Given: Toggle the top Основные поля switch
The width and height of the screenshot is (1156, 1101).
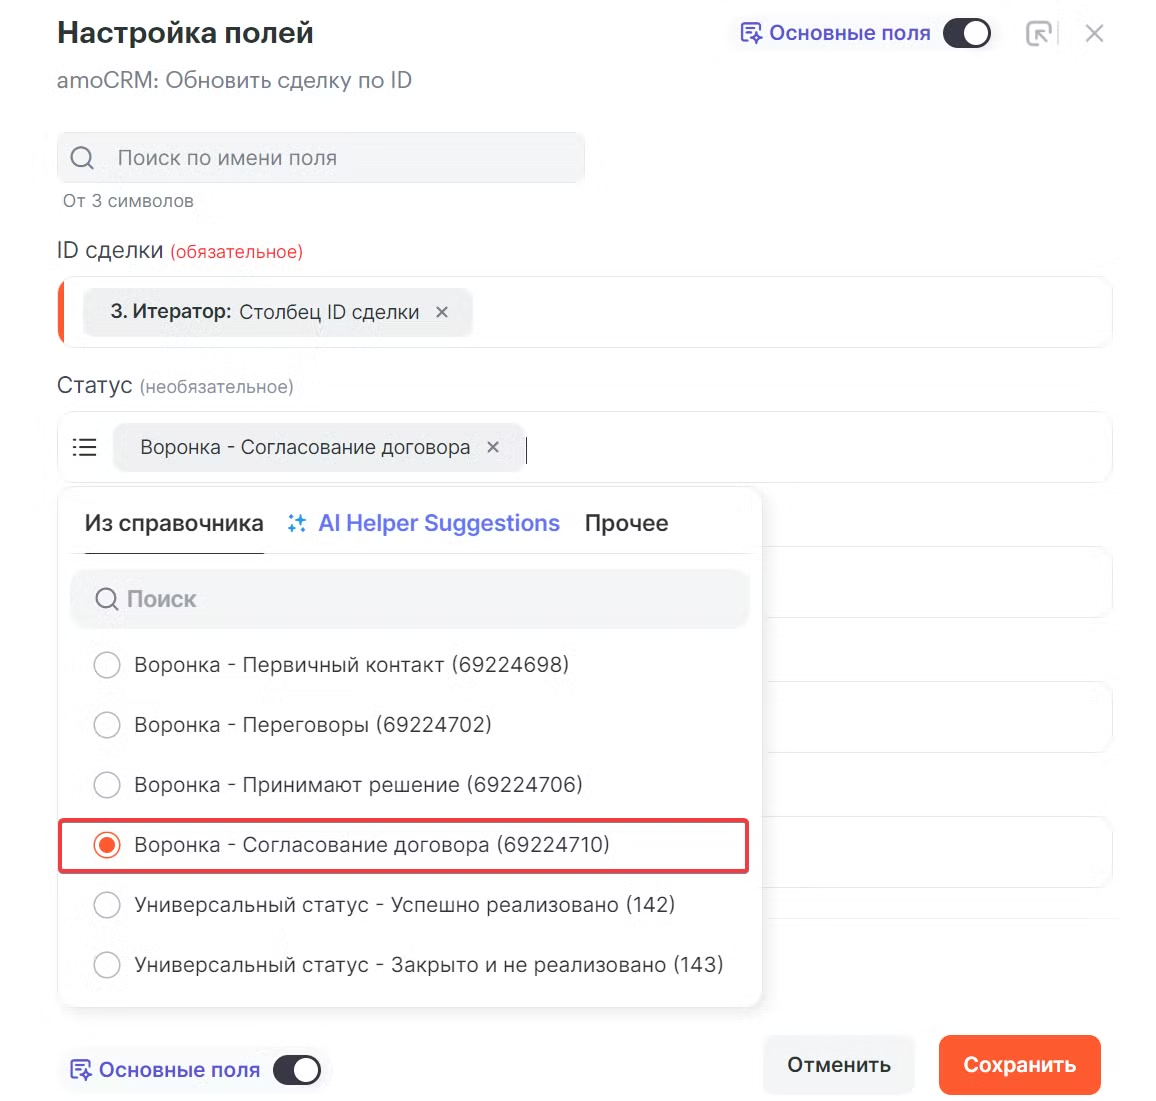Looking at the screenshot, I should (967, 34).
